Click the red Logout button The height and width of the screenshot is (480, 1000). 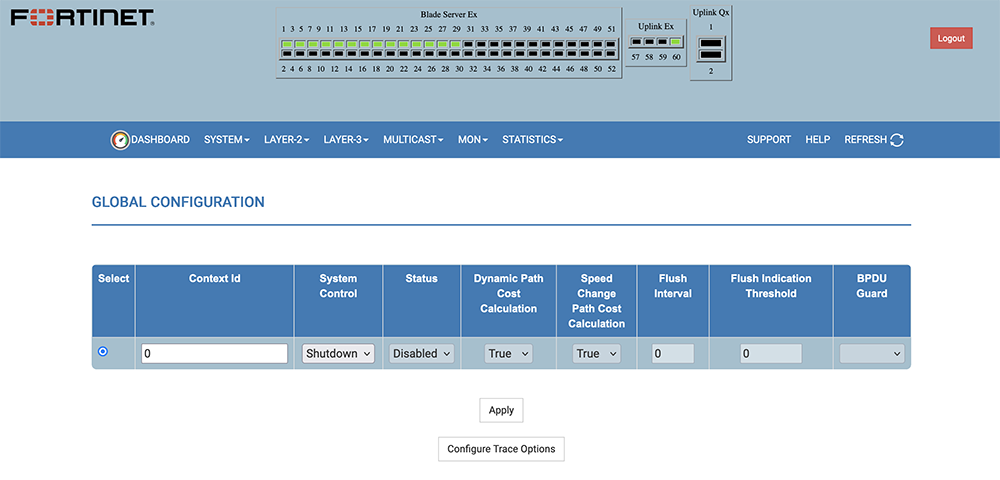[x=951, y=38]
